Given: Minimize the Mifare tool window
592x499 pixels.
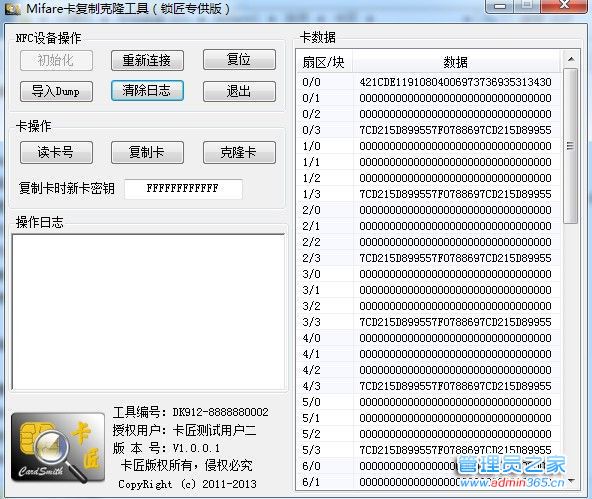Looking at the screenshot, I should click(500, 6).
